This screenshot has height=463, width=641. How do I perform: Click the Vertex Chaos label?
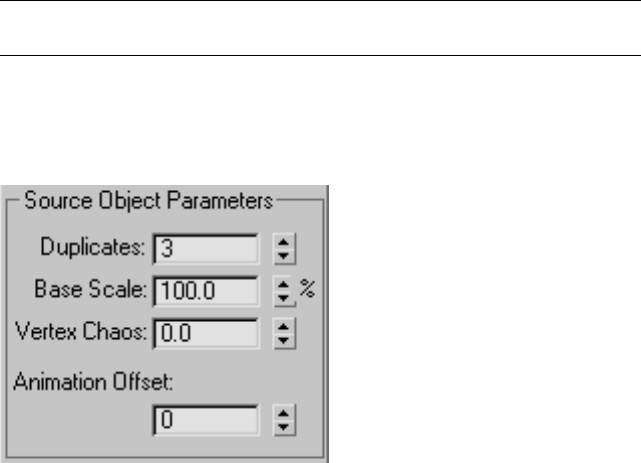[x=78, y=332]
